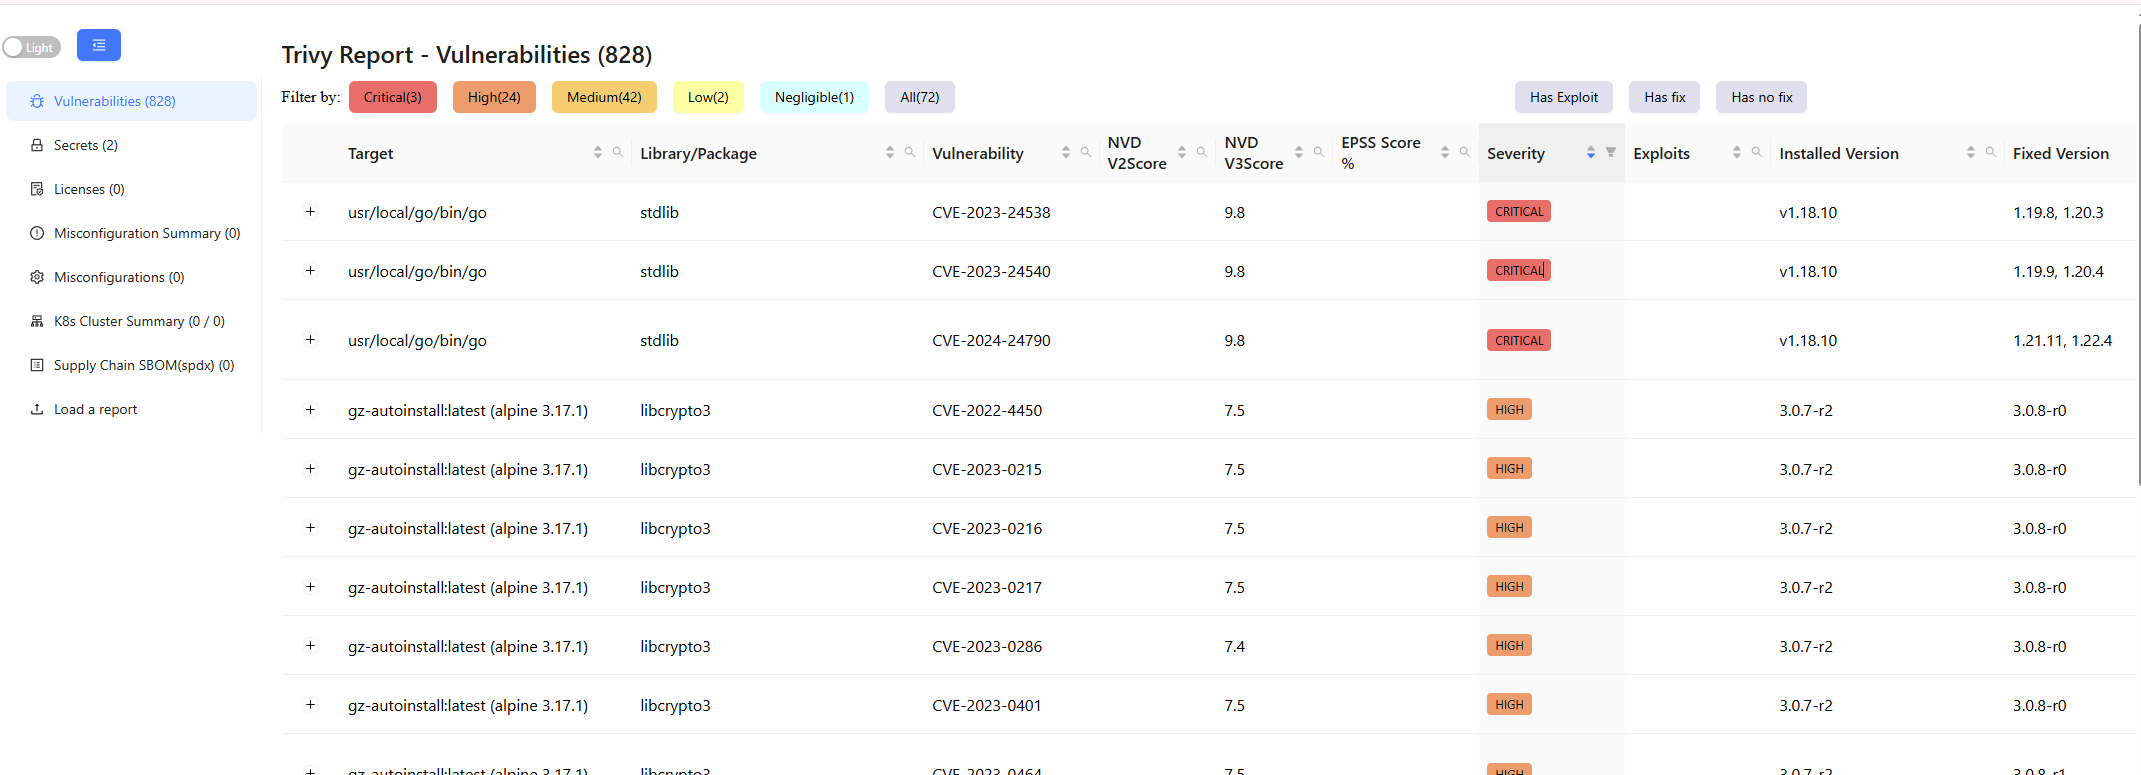Expand the CVE-2023-24538 row
The image size is (2141, 775).
coord(310,212)
